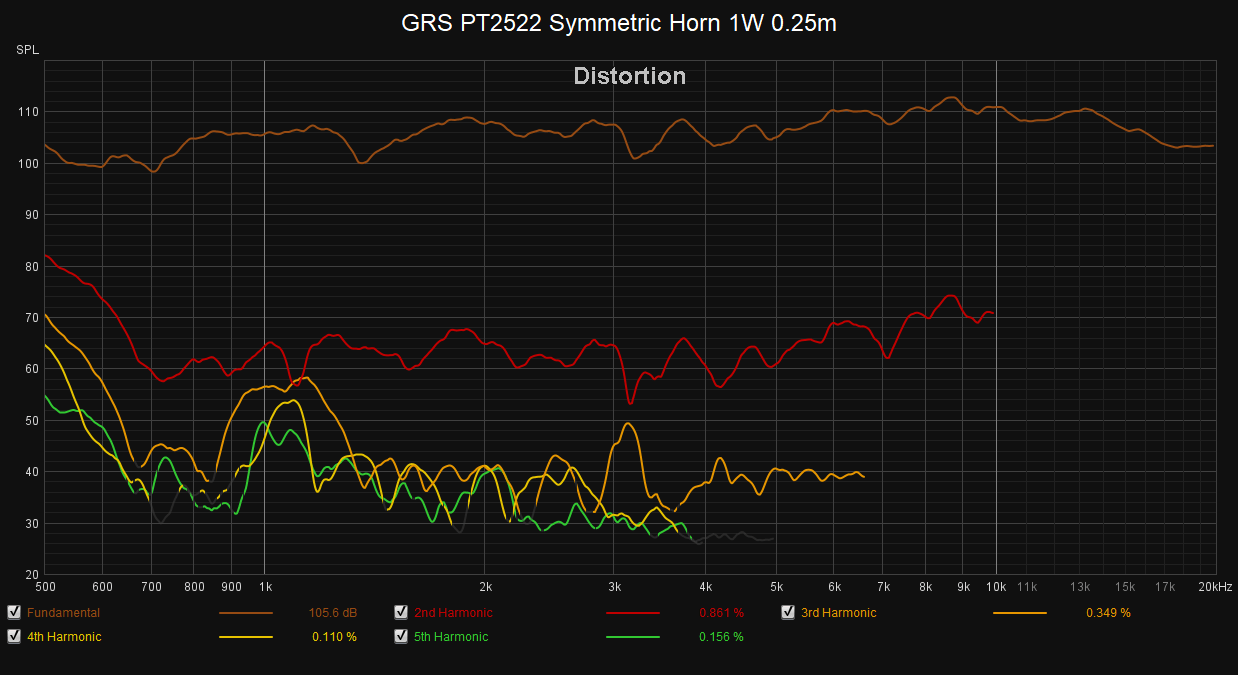Click the Fundamental legend label
The image size is (1238, 675).
[x=63, y=613]
